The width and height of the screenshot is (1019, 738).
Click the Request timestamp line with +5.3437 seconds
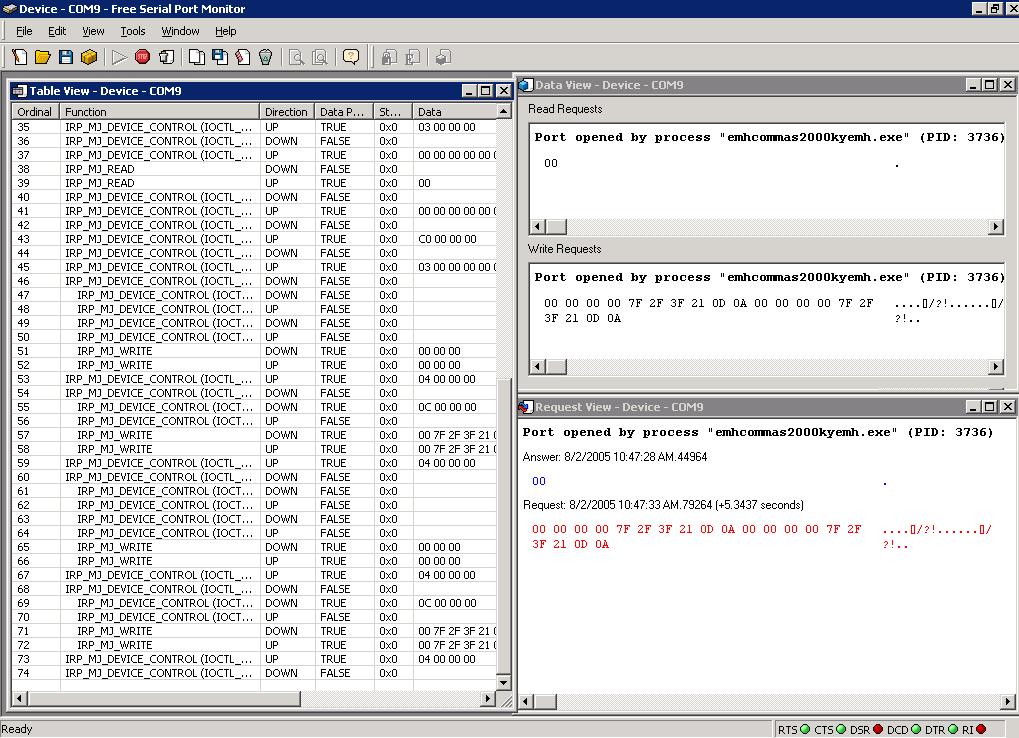(663, 505)
